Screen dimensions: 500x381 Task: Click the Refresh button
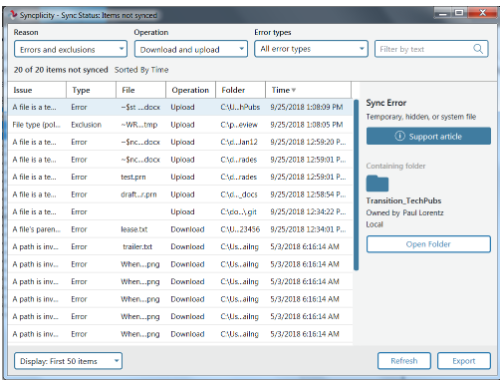pyautogui.click(x=404, y=361)
